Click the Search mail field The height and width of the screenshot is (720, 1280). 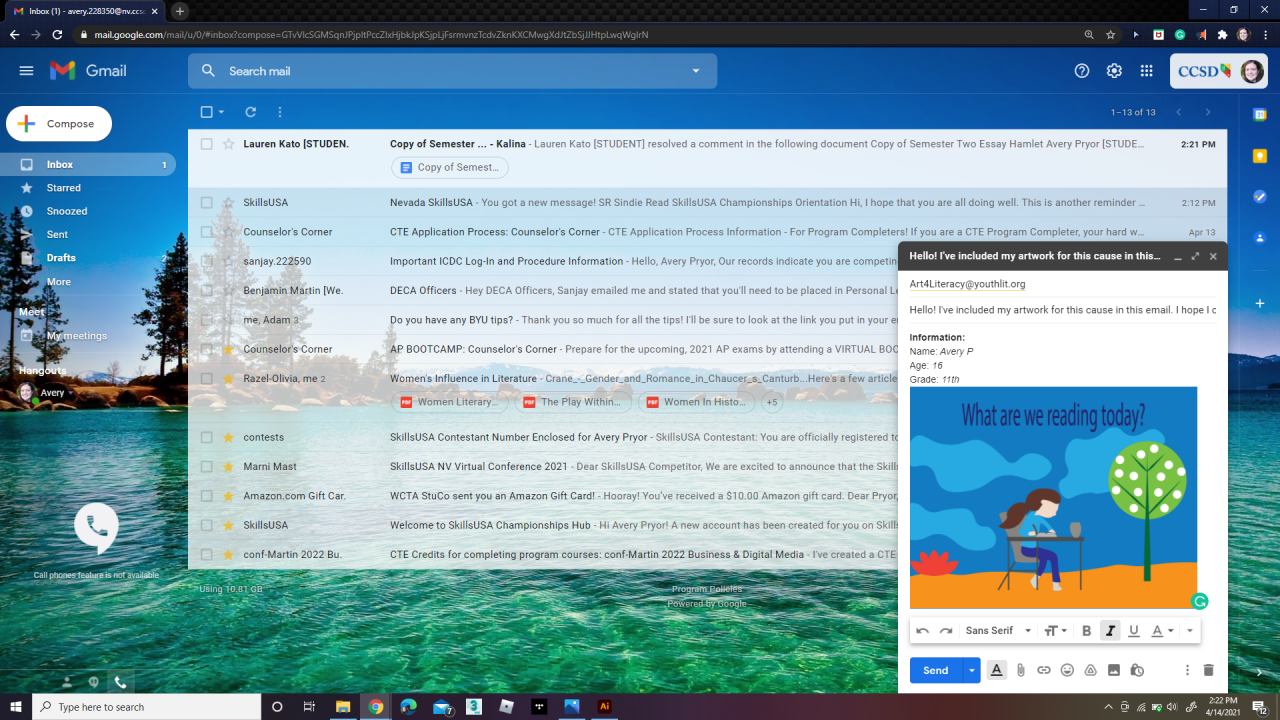pyautogui.click(x=452, y=71)
